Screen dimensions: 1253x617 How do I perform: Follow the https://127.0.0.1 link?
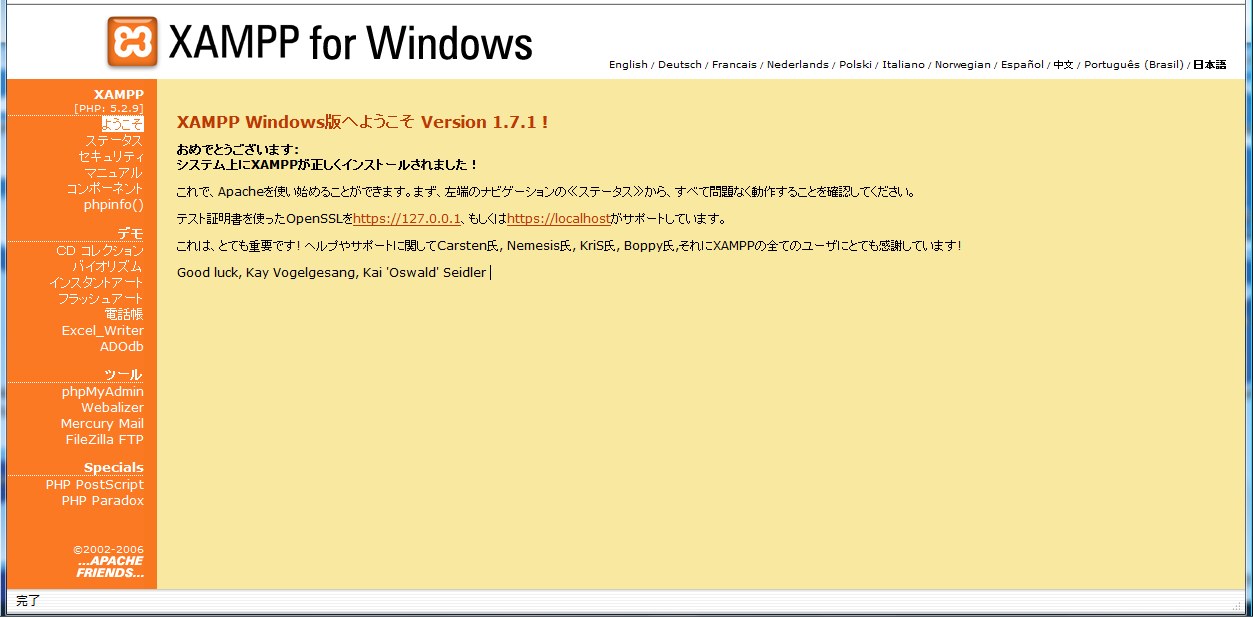pyautogui.click(x=407, y=219)
